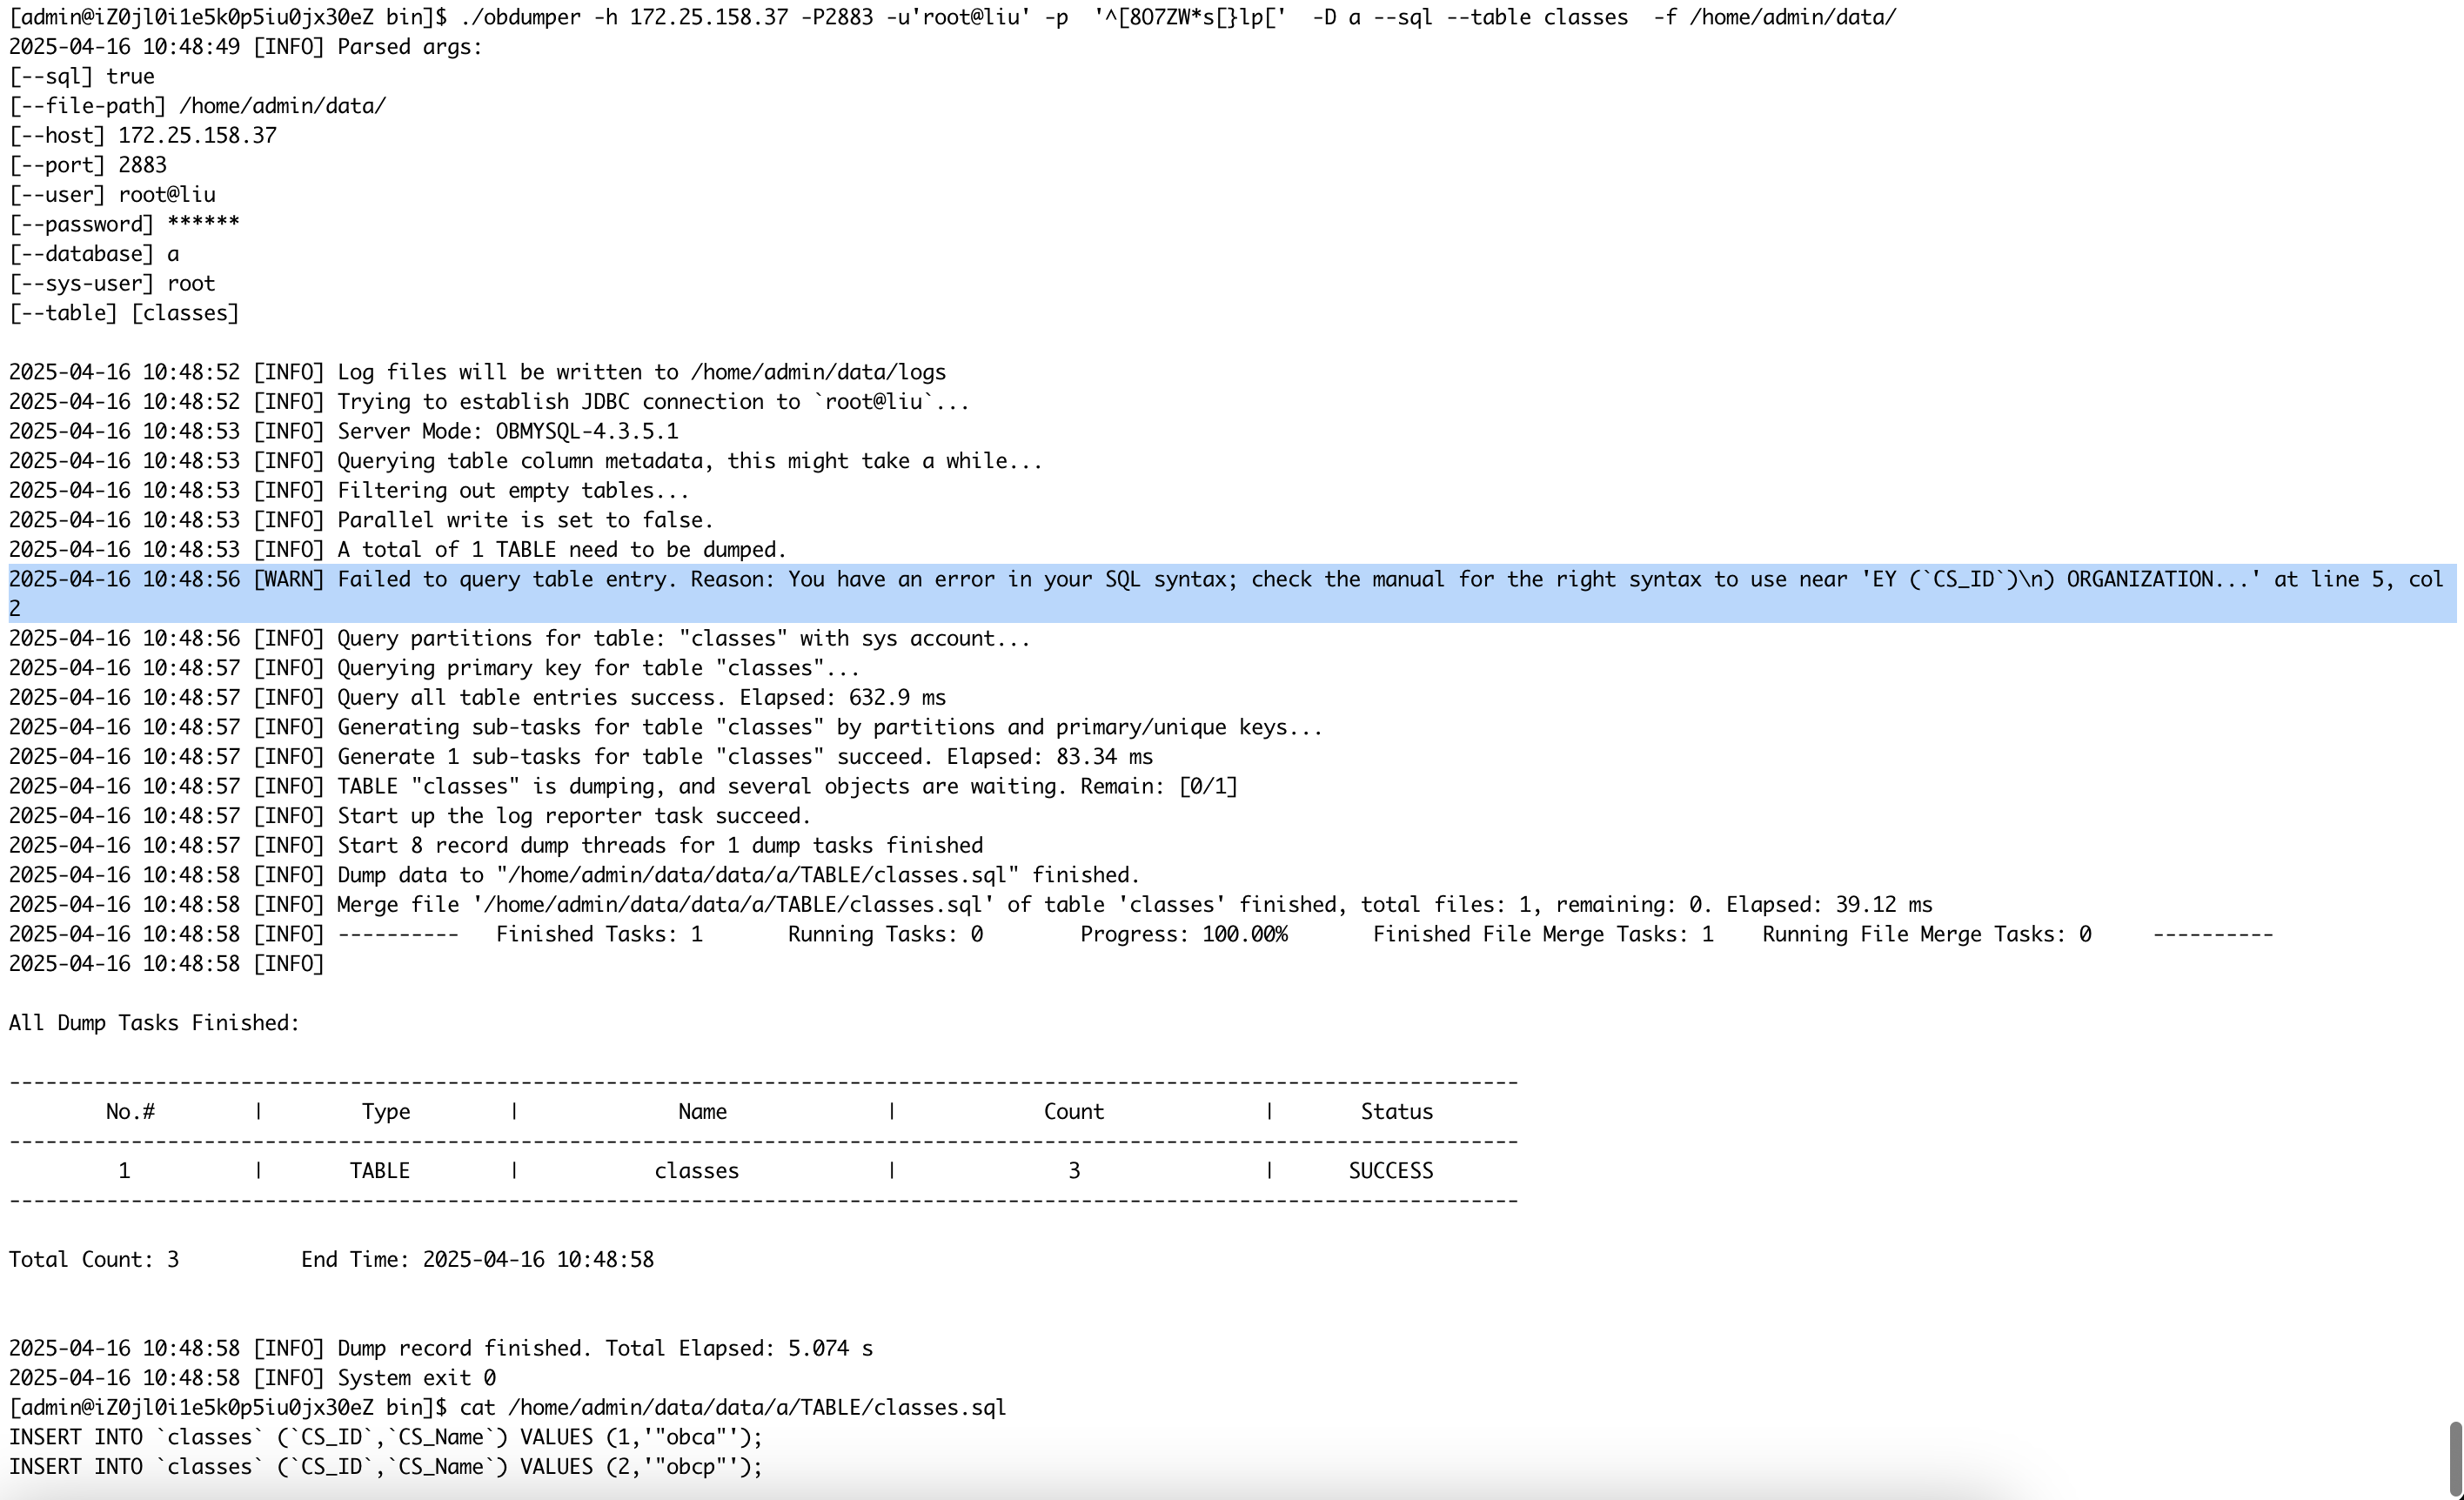Click 'Query all table entries success' line
Image resolution: width=2464 pixels, height=1500 pixels.
pyautogui.click(x=478, y=697)
